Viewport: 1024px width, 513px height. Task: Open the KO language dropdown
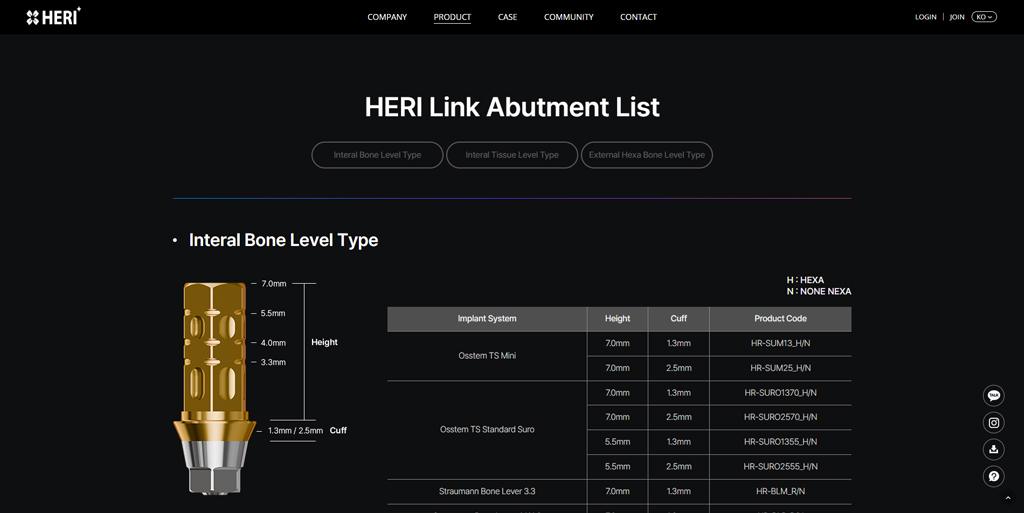pos(984,17)
